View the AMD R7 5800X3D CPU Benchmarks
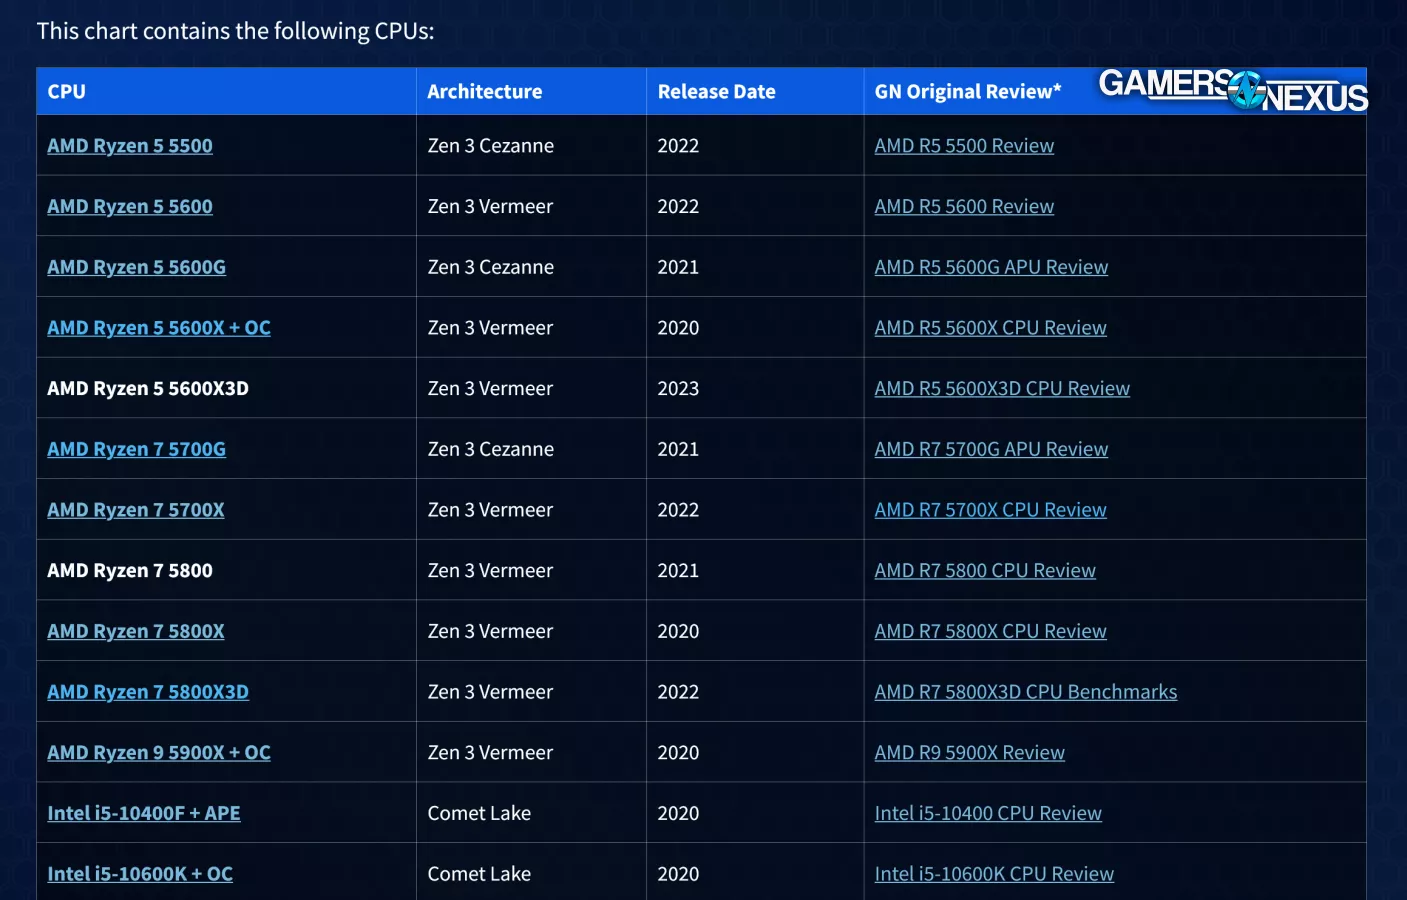The height and width of the screenshot is (900, 1407). tap(1026, 692)
